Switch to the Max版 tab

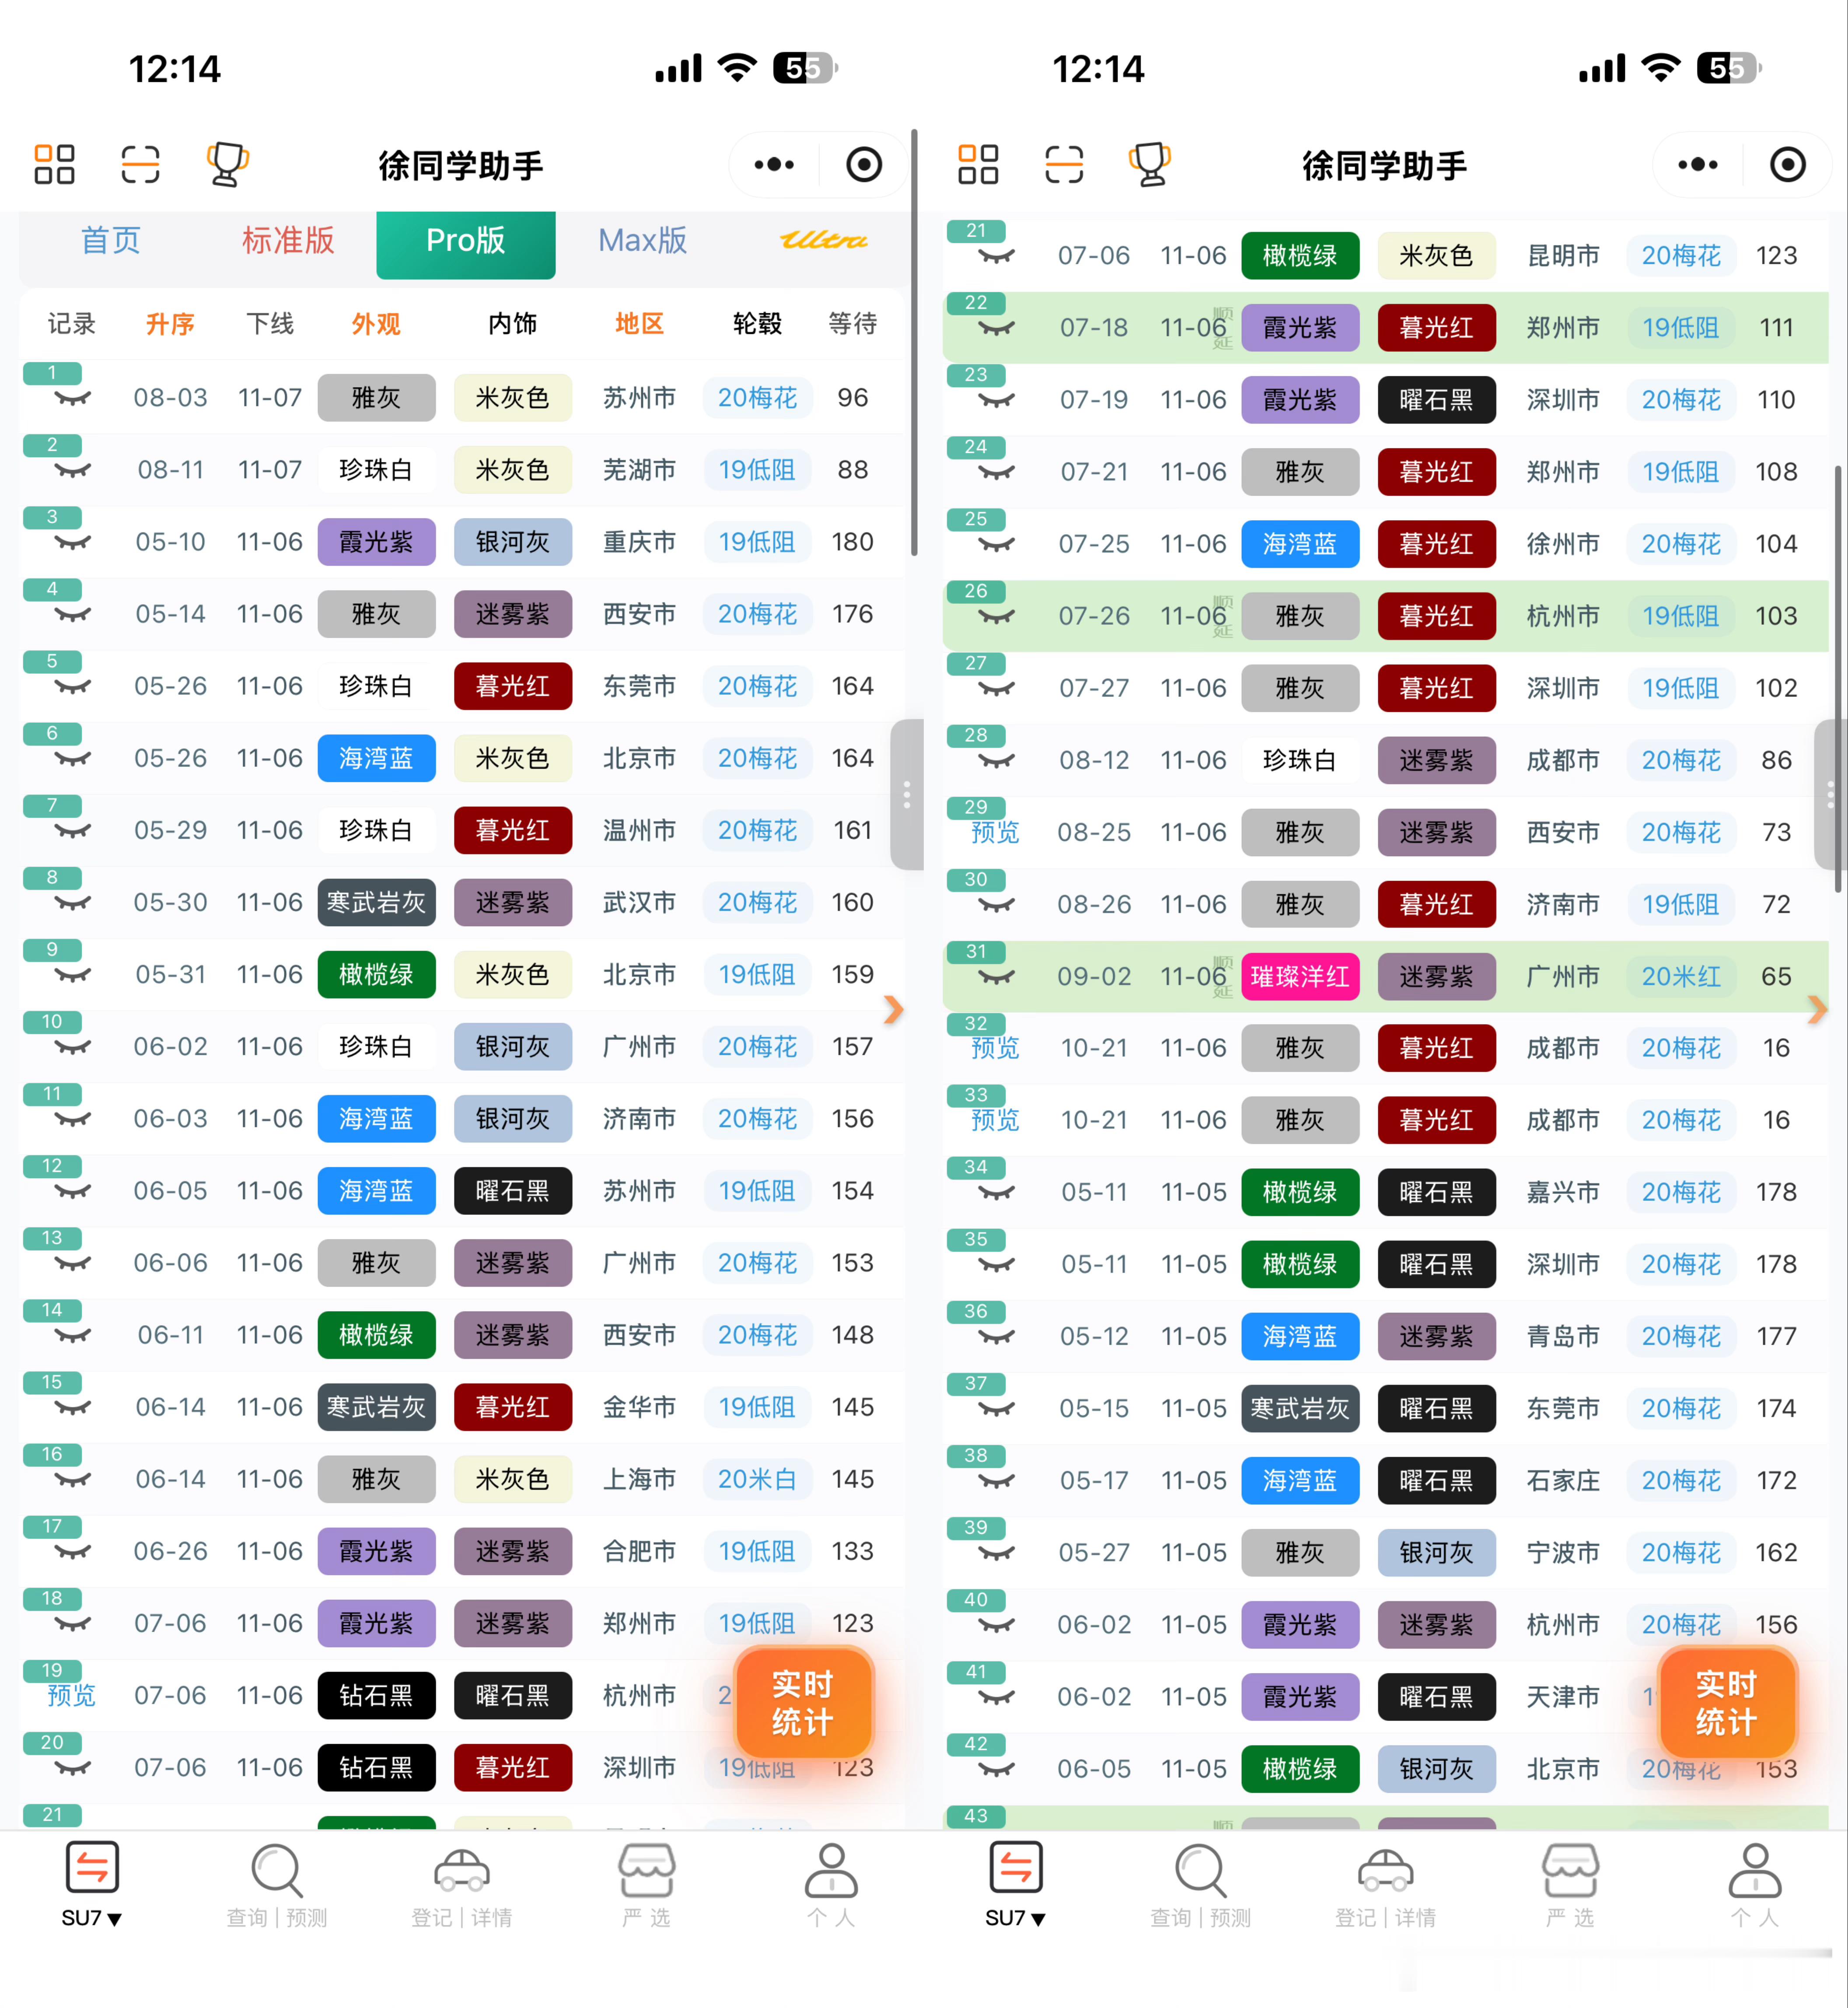coord(642,241)
